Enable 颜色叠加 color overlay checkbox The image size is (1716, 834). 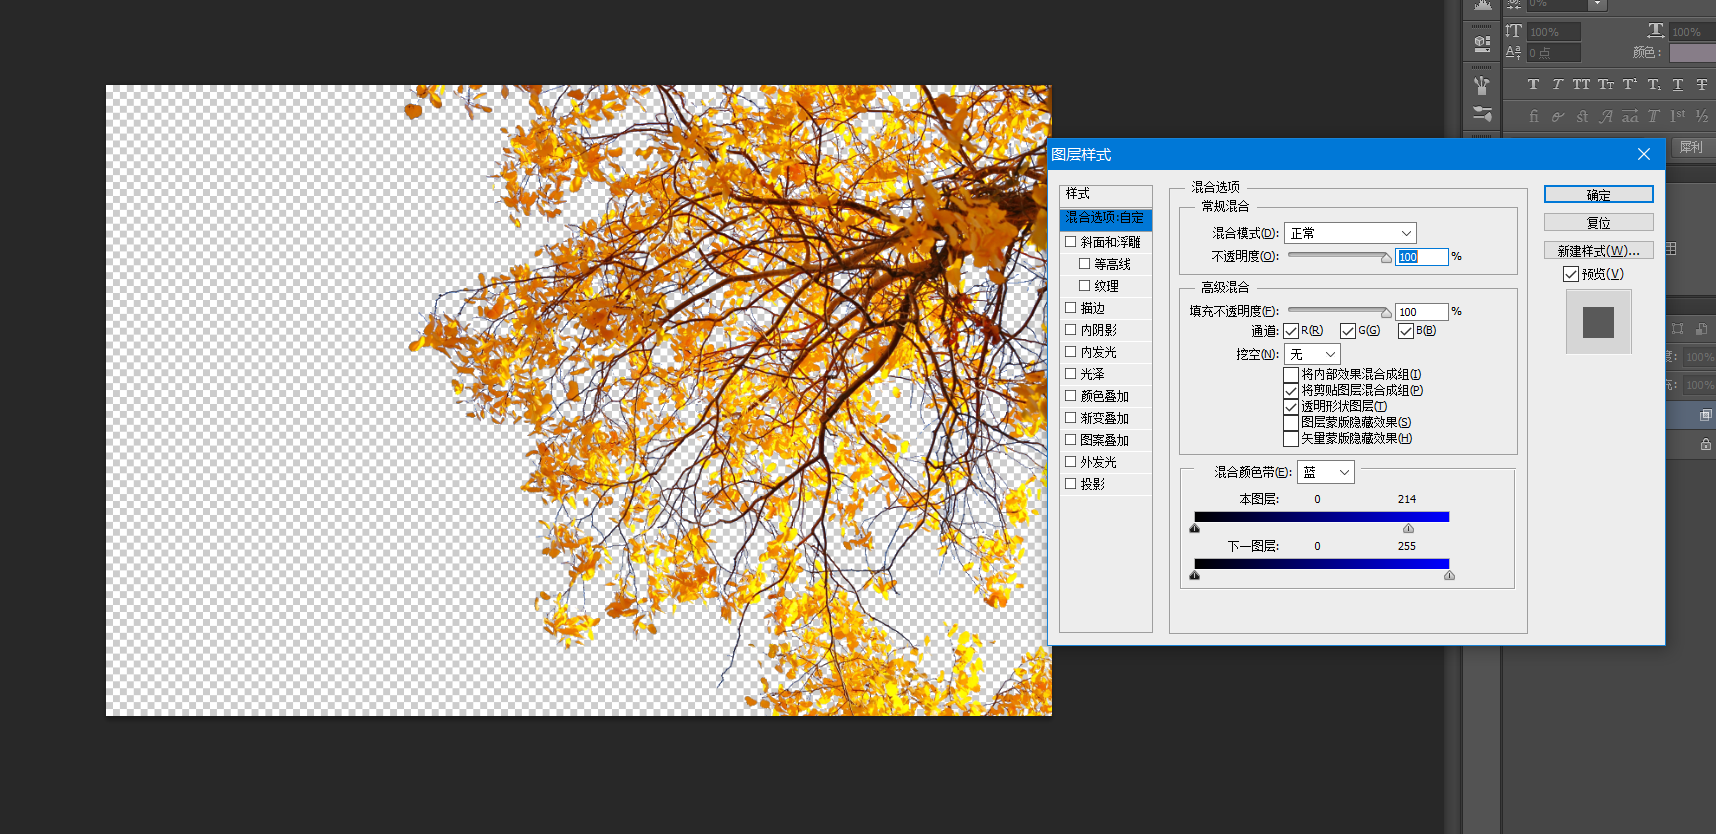point(1071,396)
